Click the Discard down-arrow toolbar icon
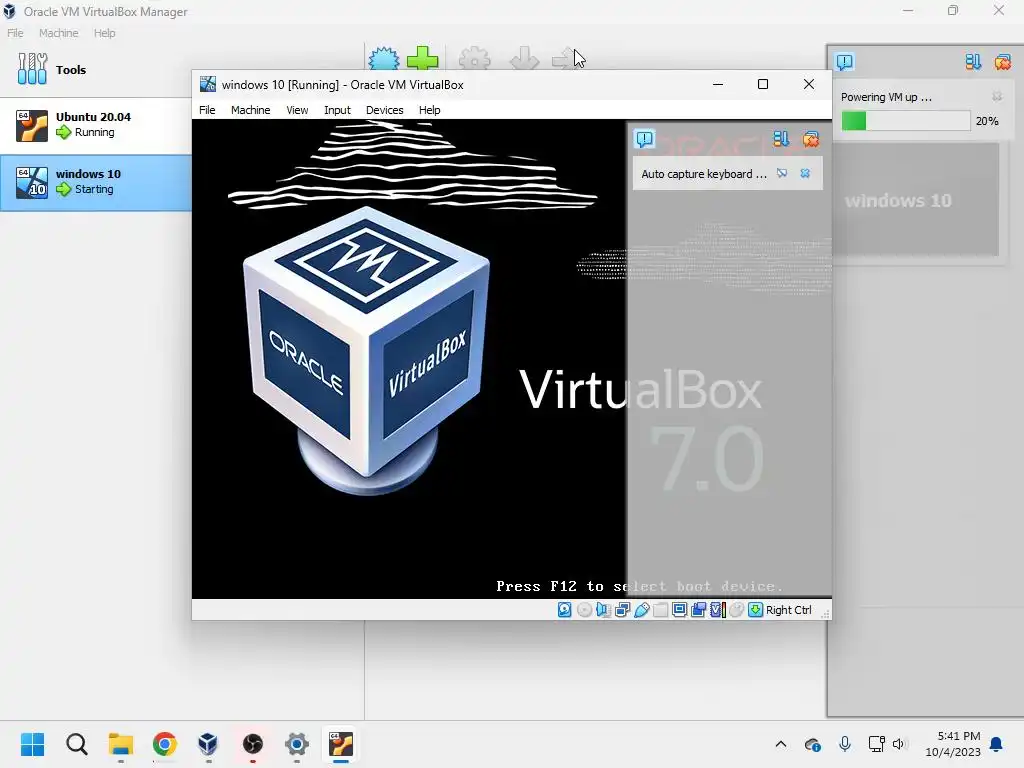The image size is (1024, 768). [x=524, y=59]
